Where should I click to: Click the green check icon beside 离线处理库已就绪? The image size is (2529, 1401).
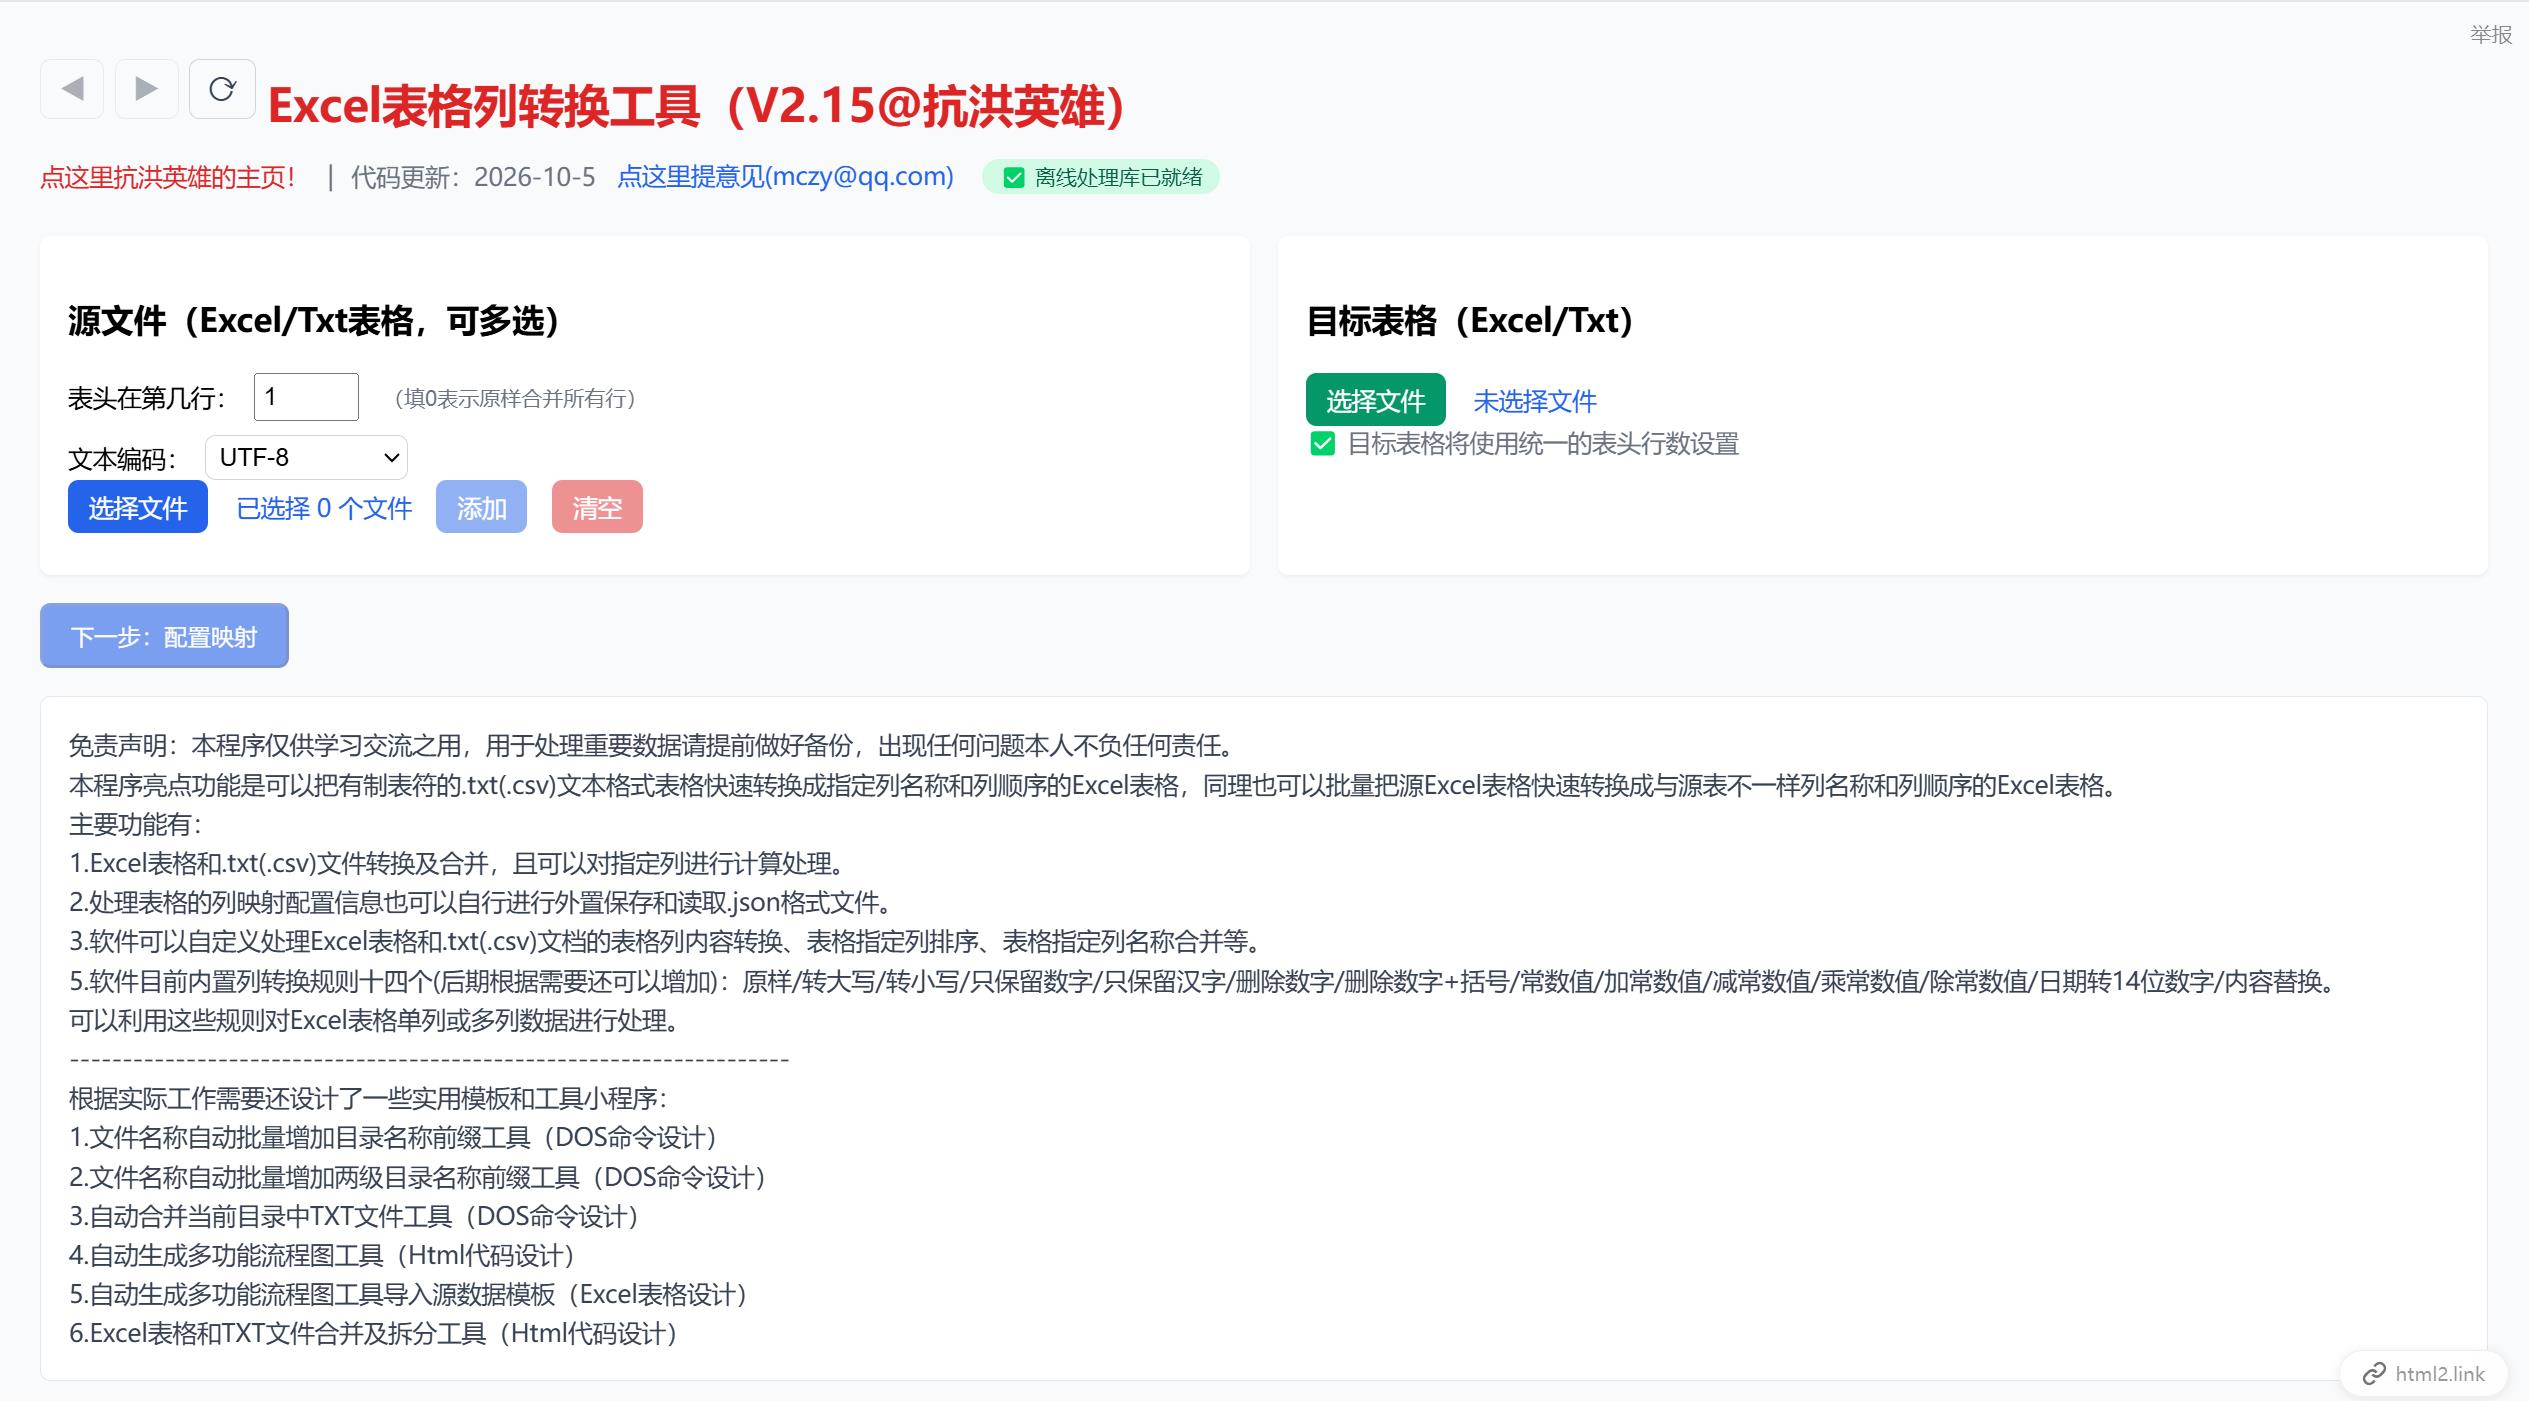[x=1014, y=178]
